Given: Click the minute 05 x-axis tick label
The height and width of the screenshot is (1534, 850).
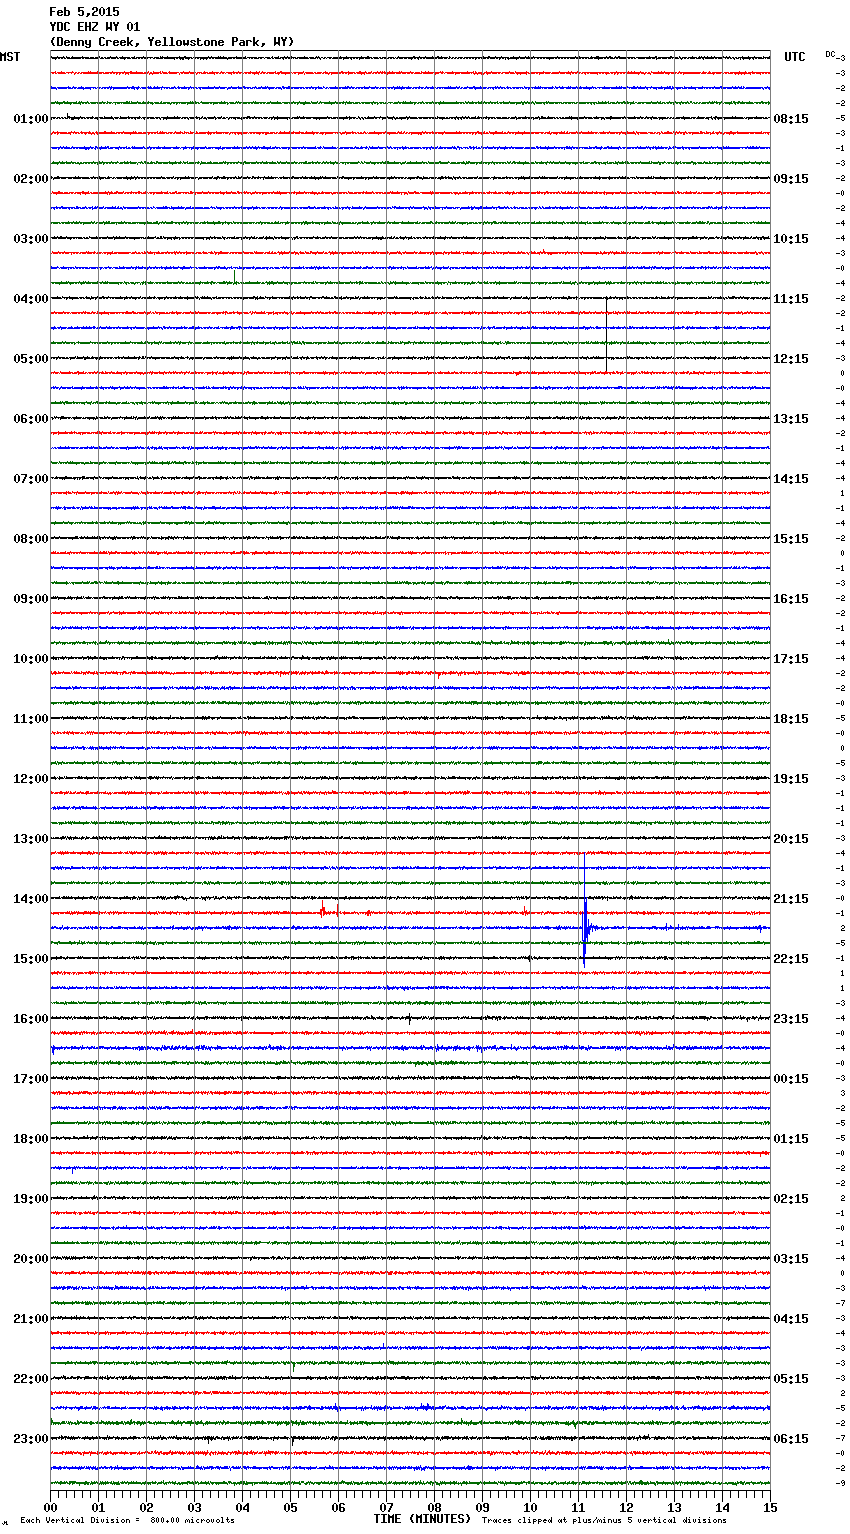Looking at the screenshot, I should click(291, 1507).
